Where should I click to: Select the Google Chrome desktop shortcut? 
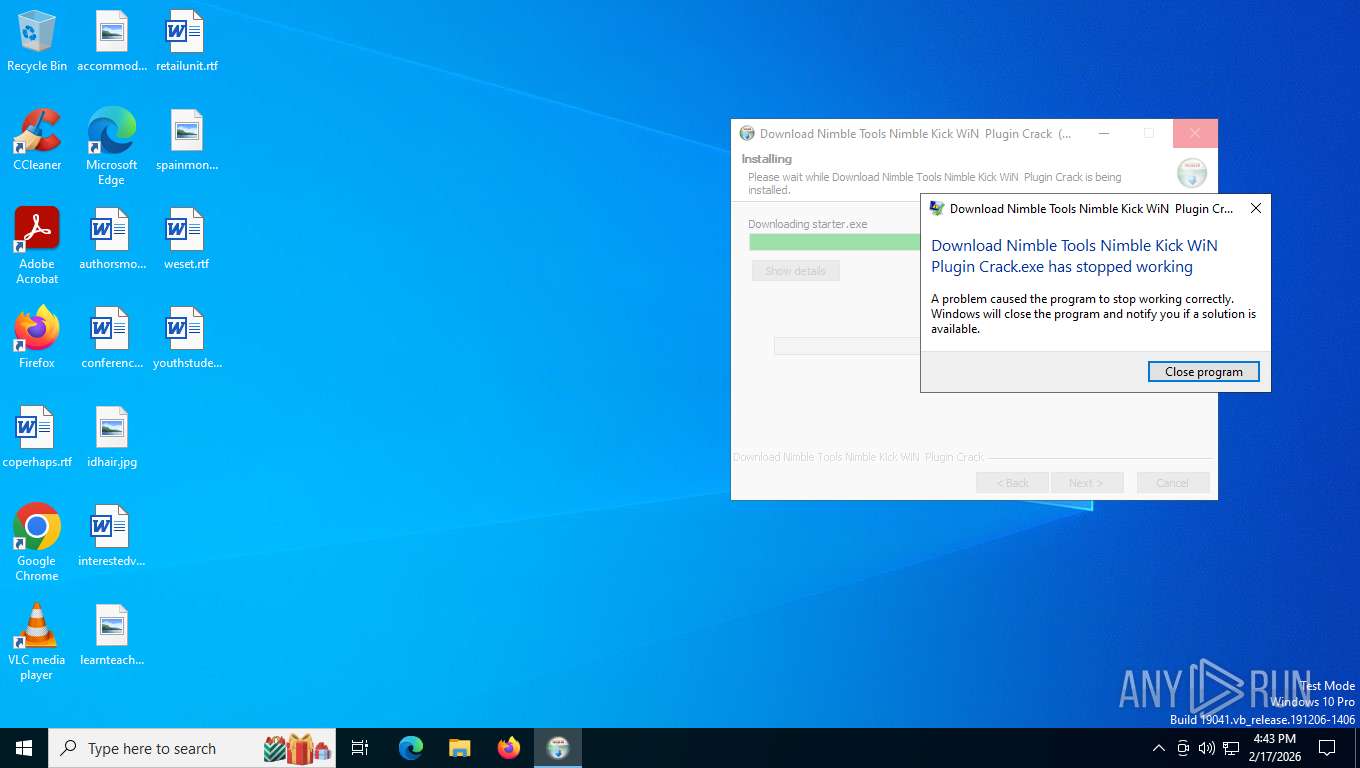(37, 543)
